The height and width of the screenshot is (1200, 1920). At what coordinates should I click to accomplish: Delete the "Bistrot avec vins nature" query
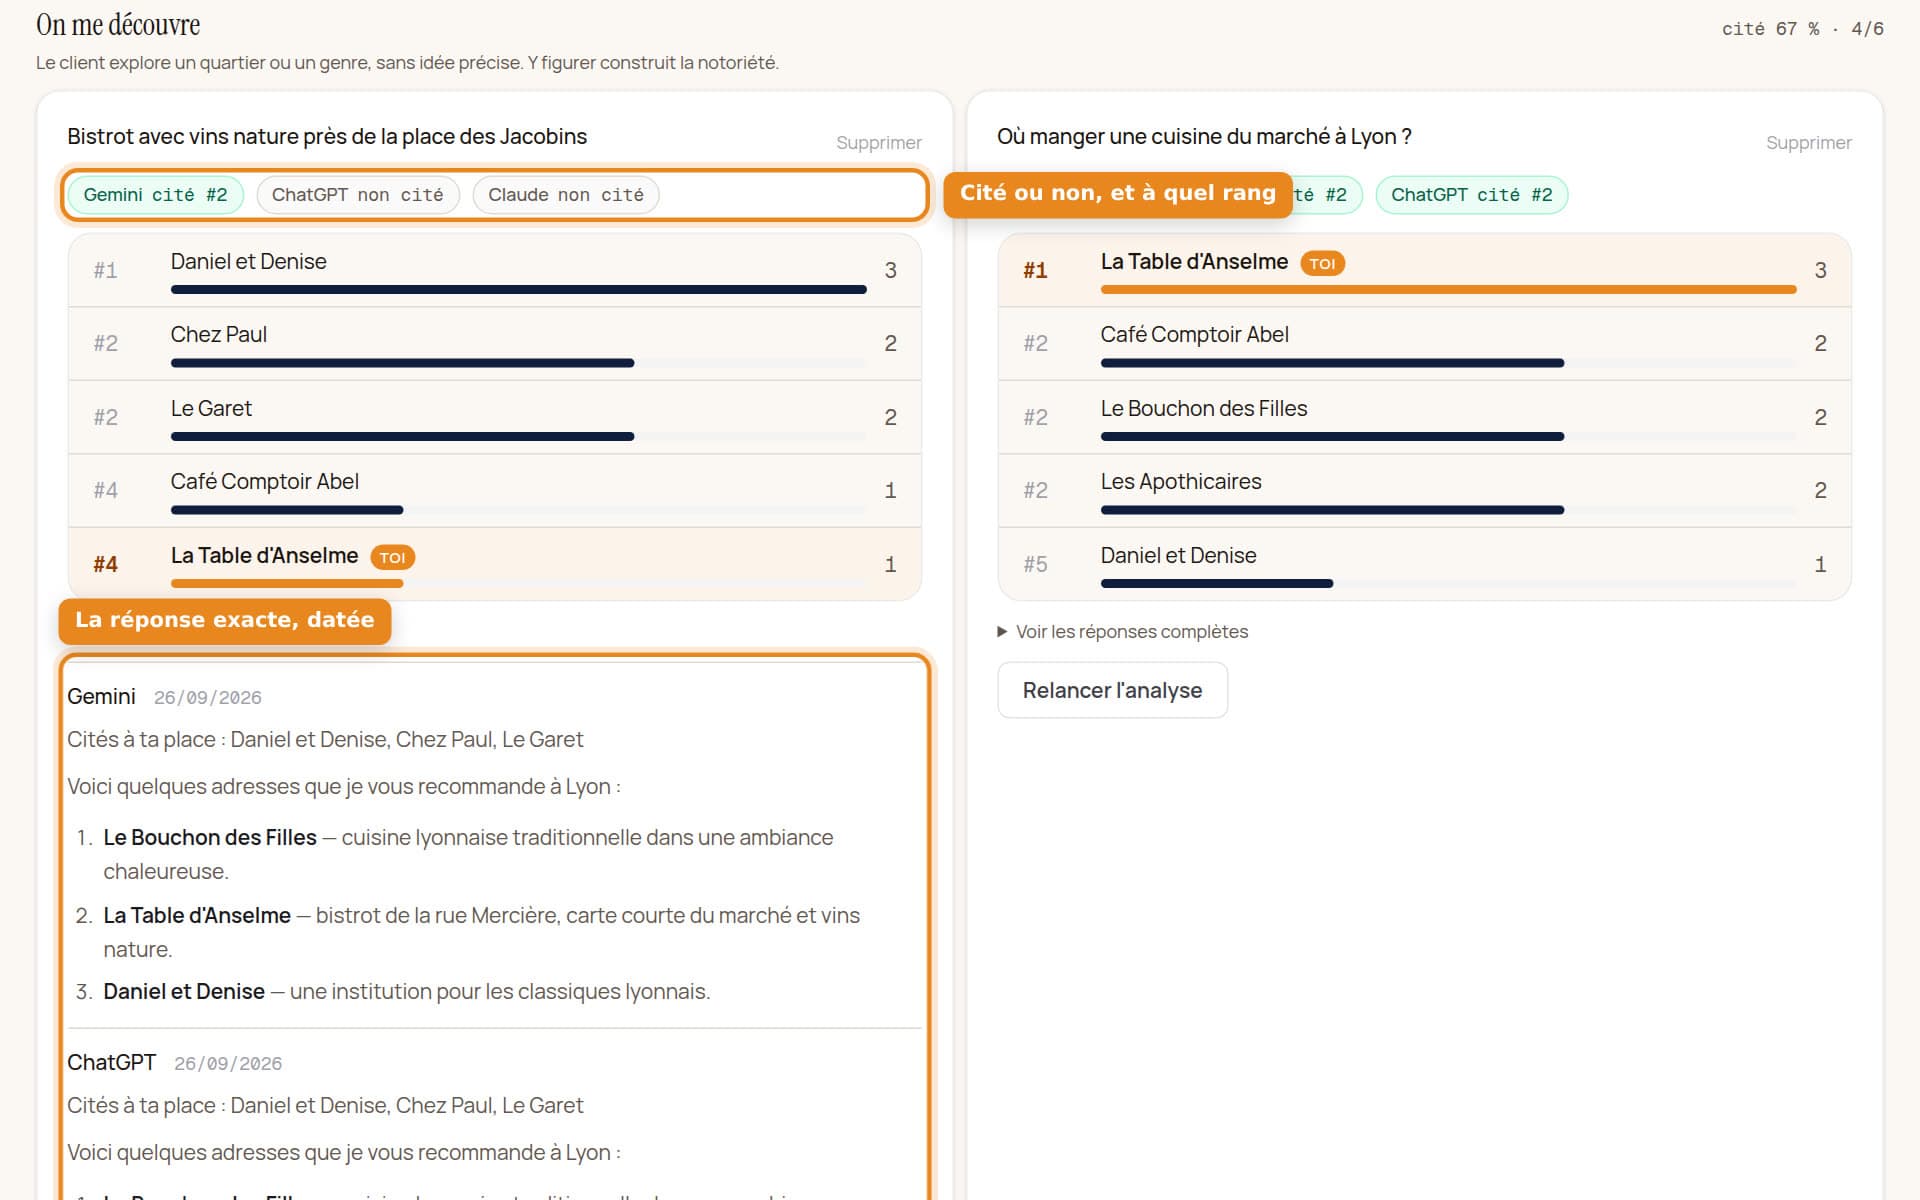(x=878, y=143)
